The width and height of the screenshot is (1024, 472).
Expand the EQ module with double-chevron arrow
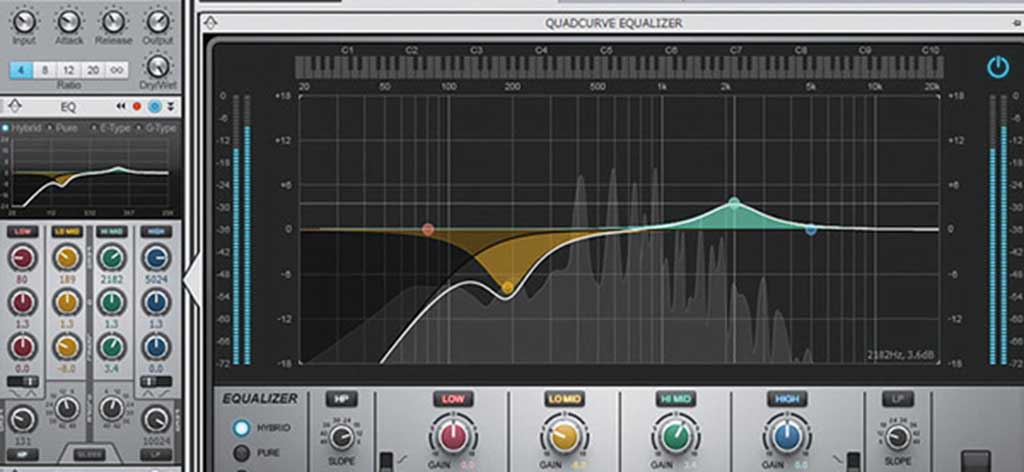pyautogui.click(x=170, y=106)
